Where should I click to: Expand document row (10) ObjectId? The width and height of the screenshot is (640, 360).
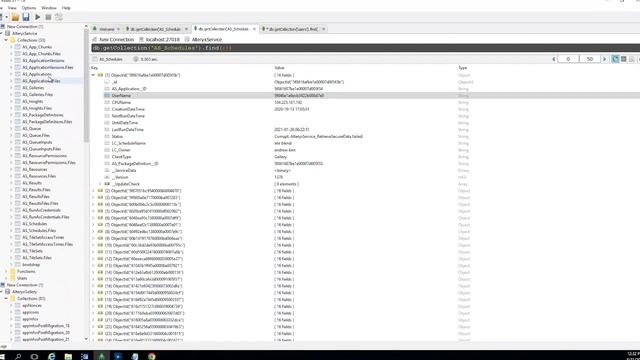tap(93, 245)
